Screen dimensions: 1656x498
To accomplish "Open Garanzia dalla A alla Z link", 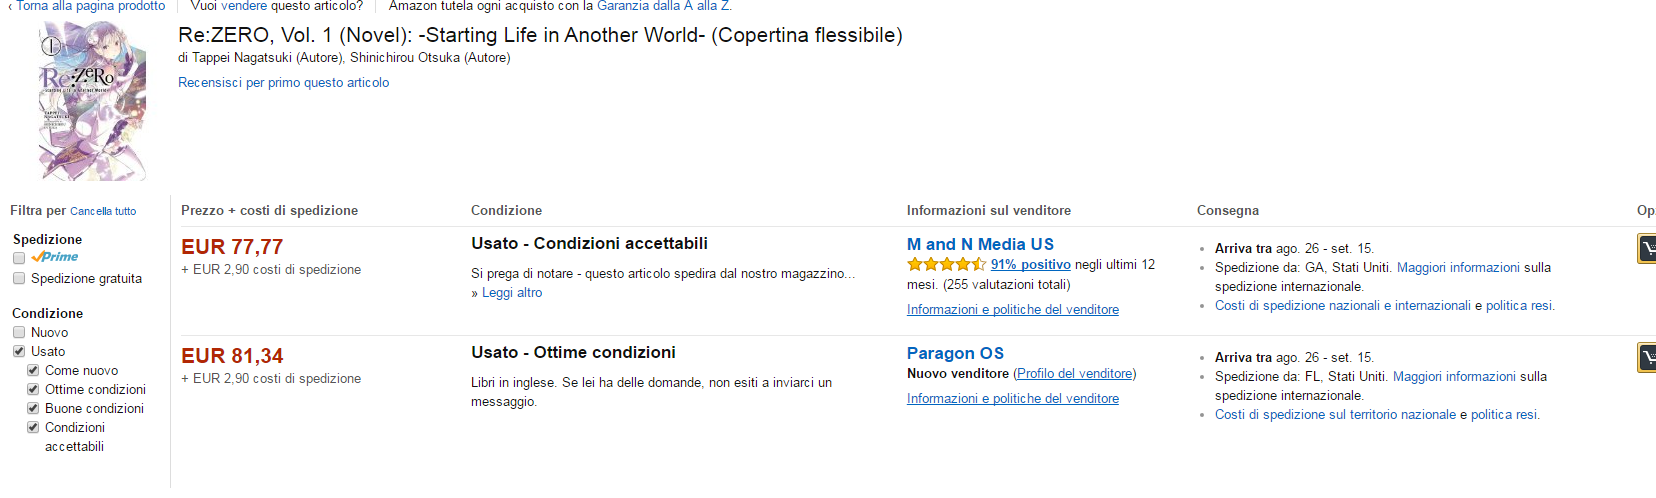I will click(x=663, y=6).
